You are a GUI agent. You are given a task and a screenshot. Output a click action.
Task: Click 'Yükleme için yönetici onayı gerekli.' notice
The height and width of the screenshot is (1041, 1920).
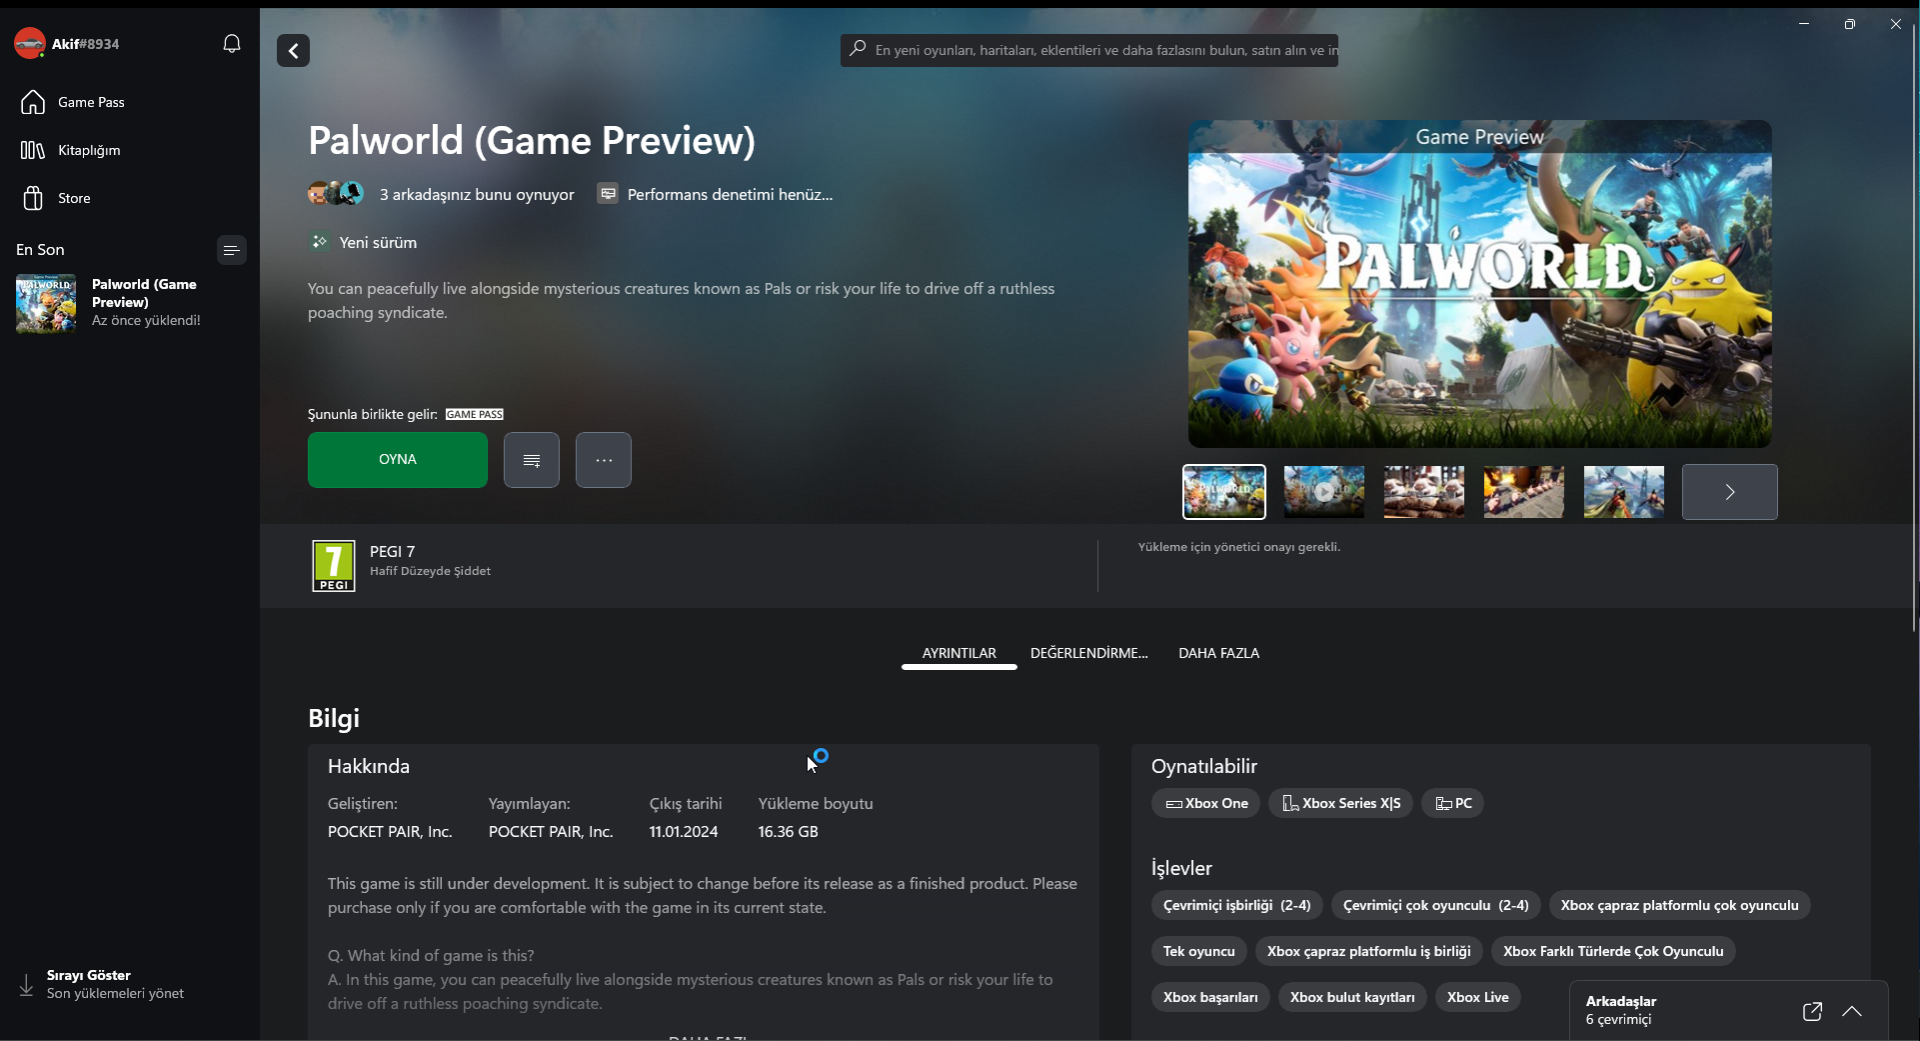1239,547
